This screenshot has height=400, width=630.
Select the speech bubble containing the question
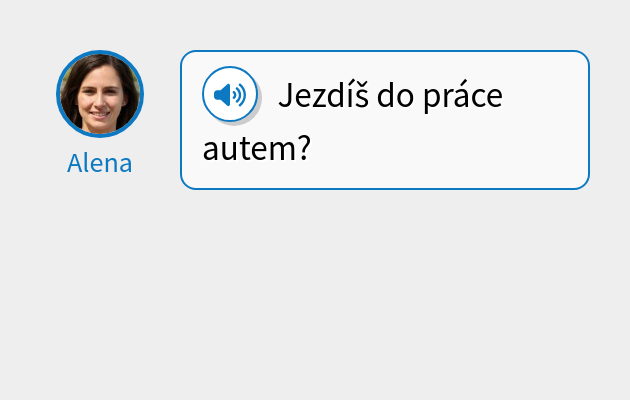click(x=385, y=120)
